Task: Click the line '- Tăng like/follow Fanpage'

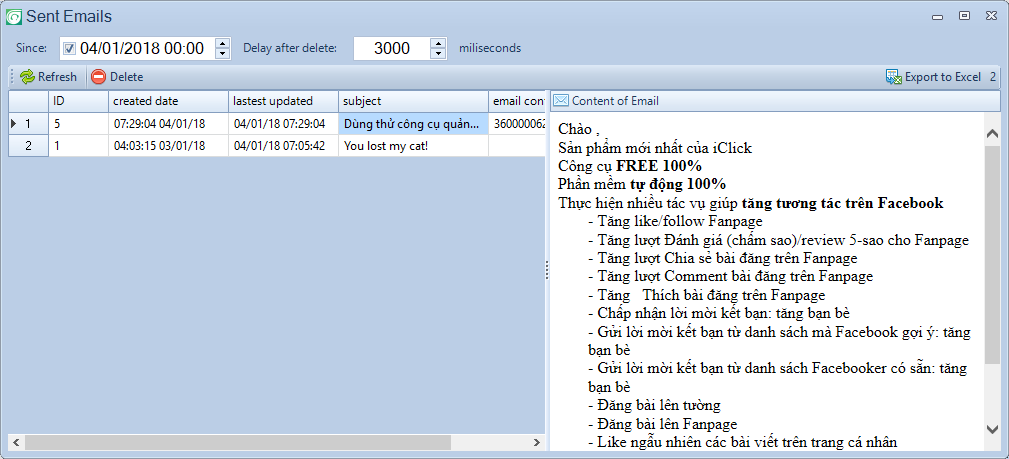Action: pyautogui.click(x=675, y=221)
